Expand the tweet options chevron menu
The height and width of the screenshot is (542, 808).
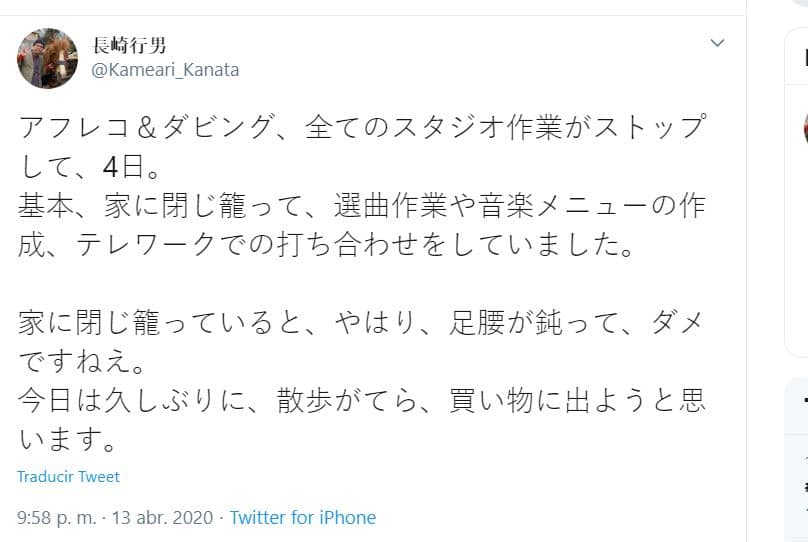pyautogui.click(x=717, y=43)
